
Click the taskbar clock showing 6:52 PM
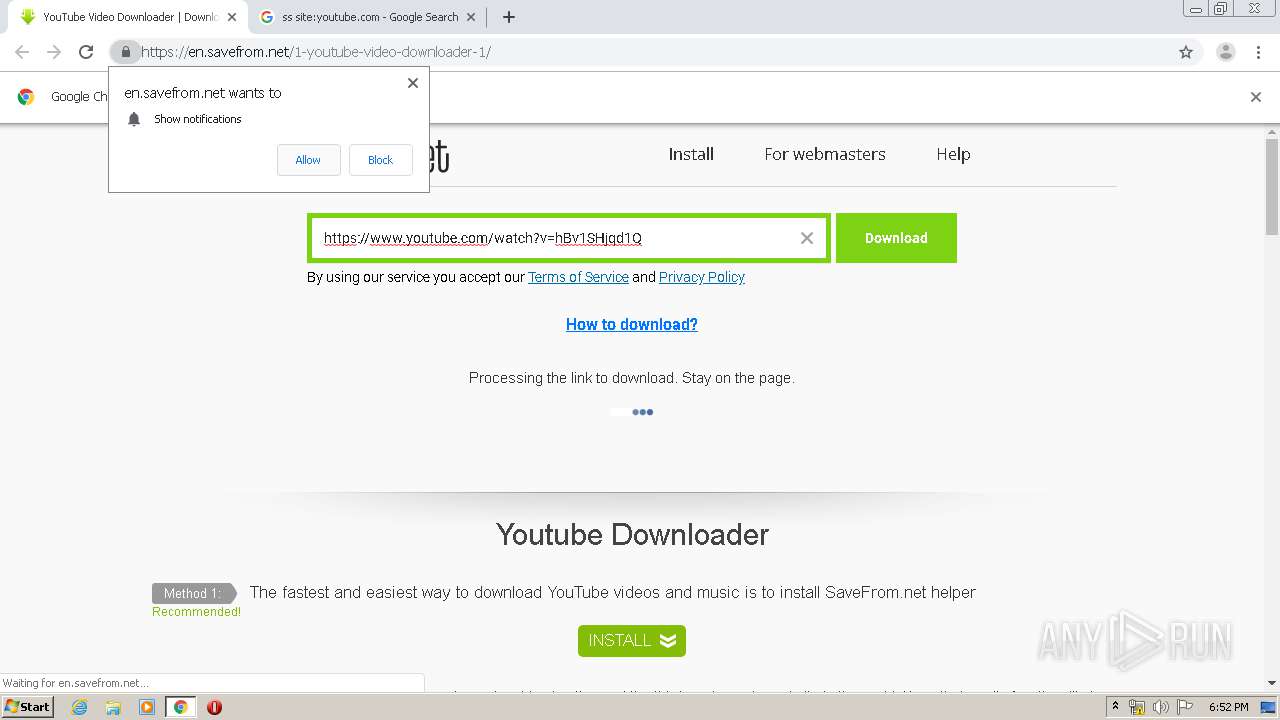coord(1228,707)
